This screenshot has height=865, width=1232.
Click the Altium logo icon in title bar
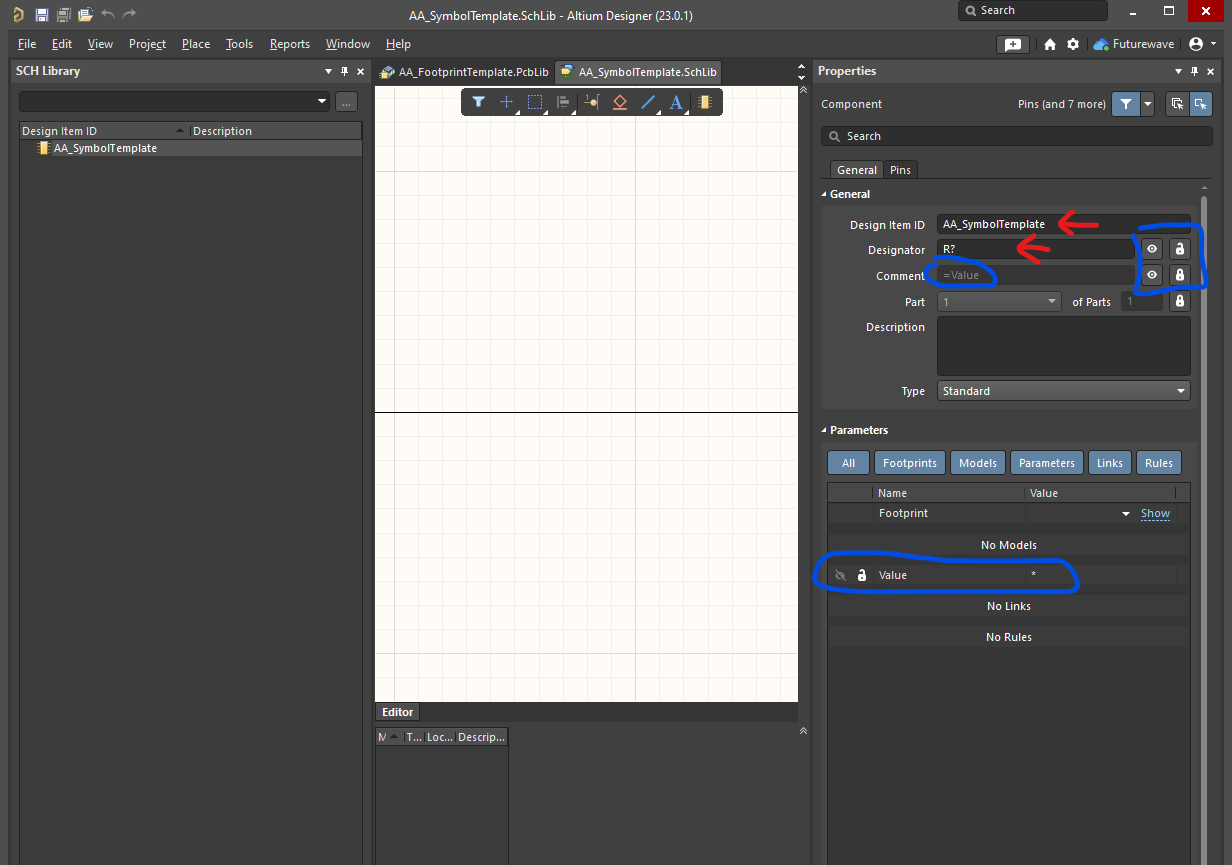pyautogui.click(x=17, y=15)
